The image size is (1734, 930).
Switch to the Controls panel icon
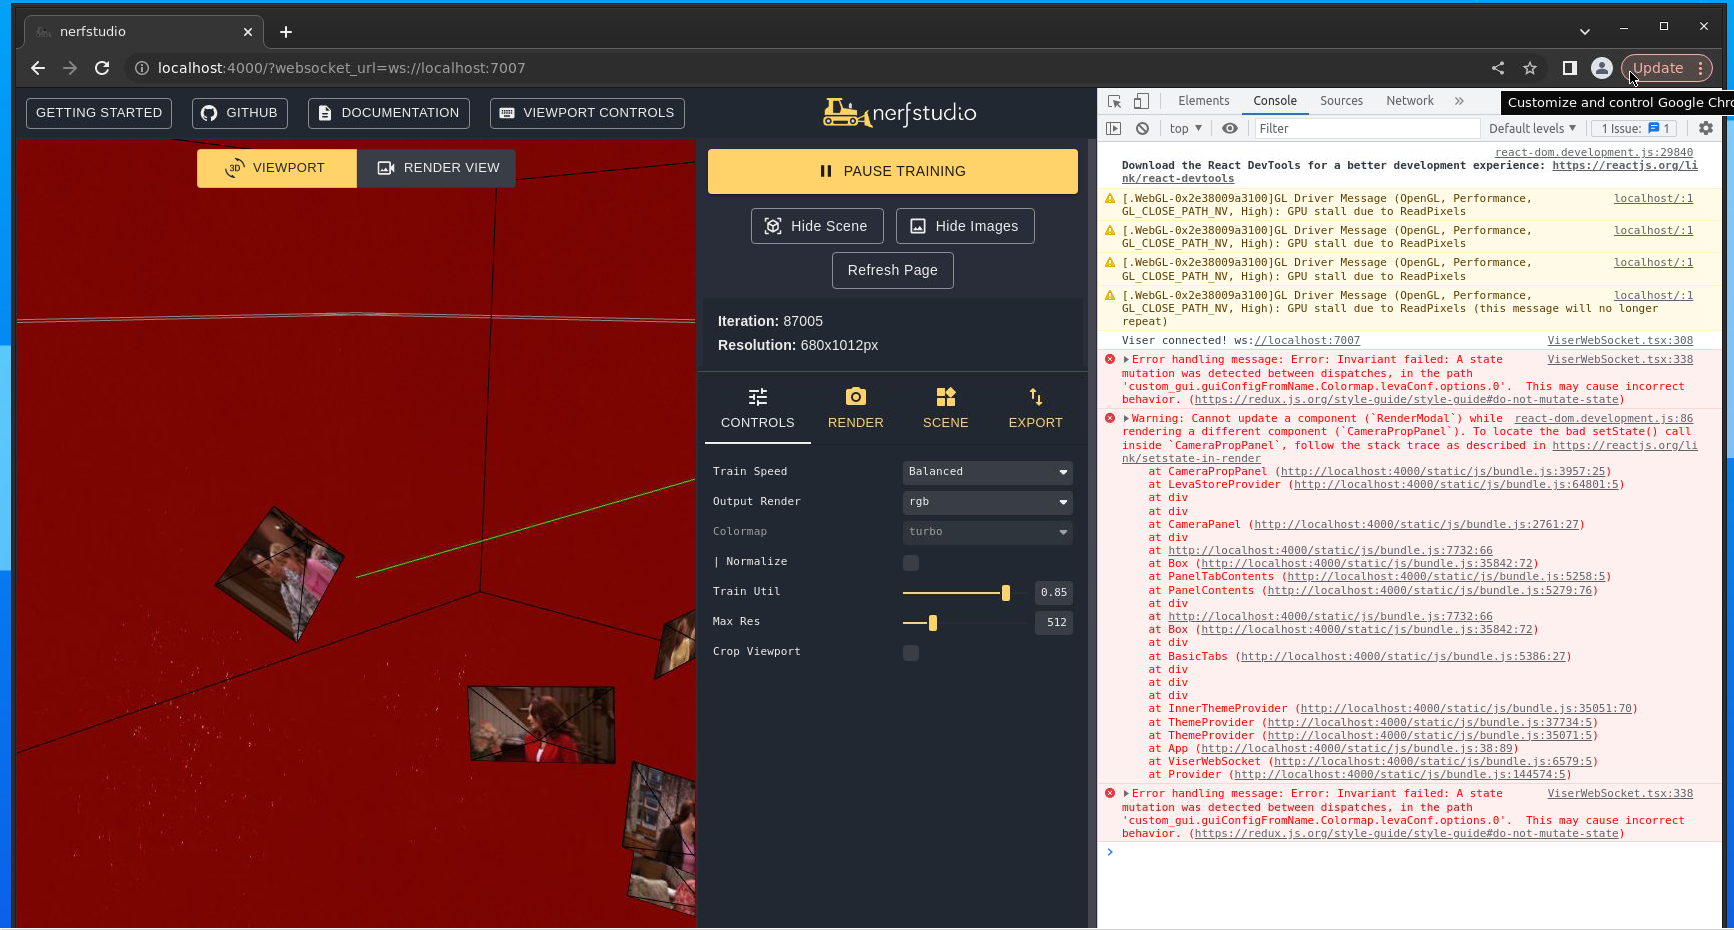757,398
